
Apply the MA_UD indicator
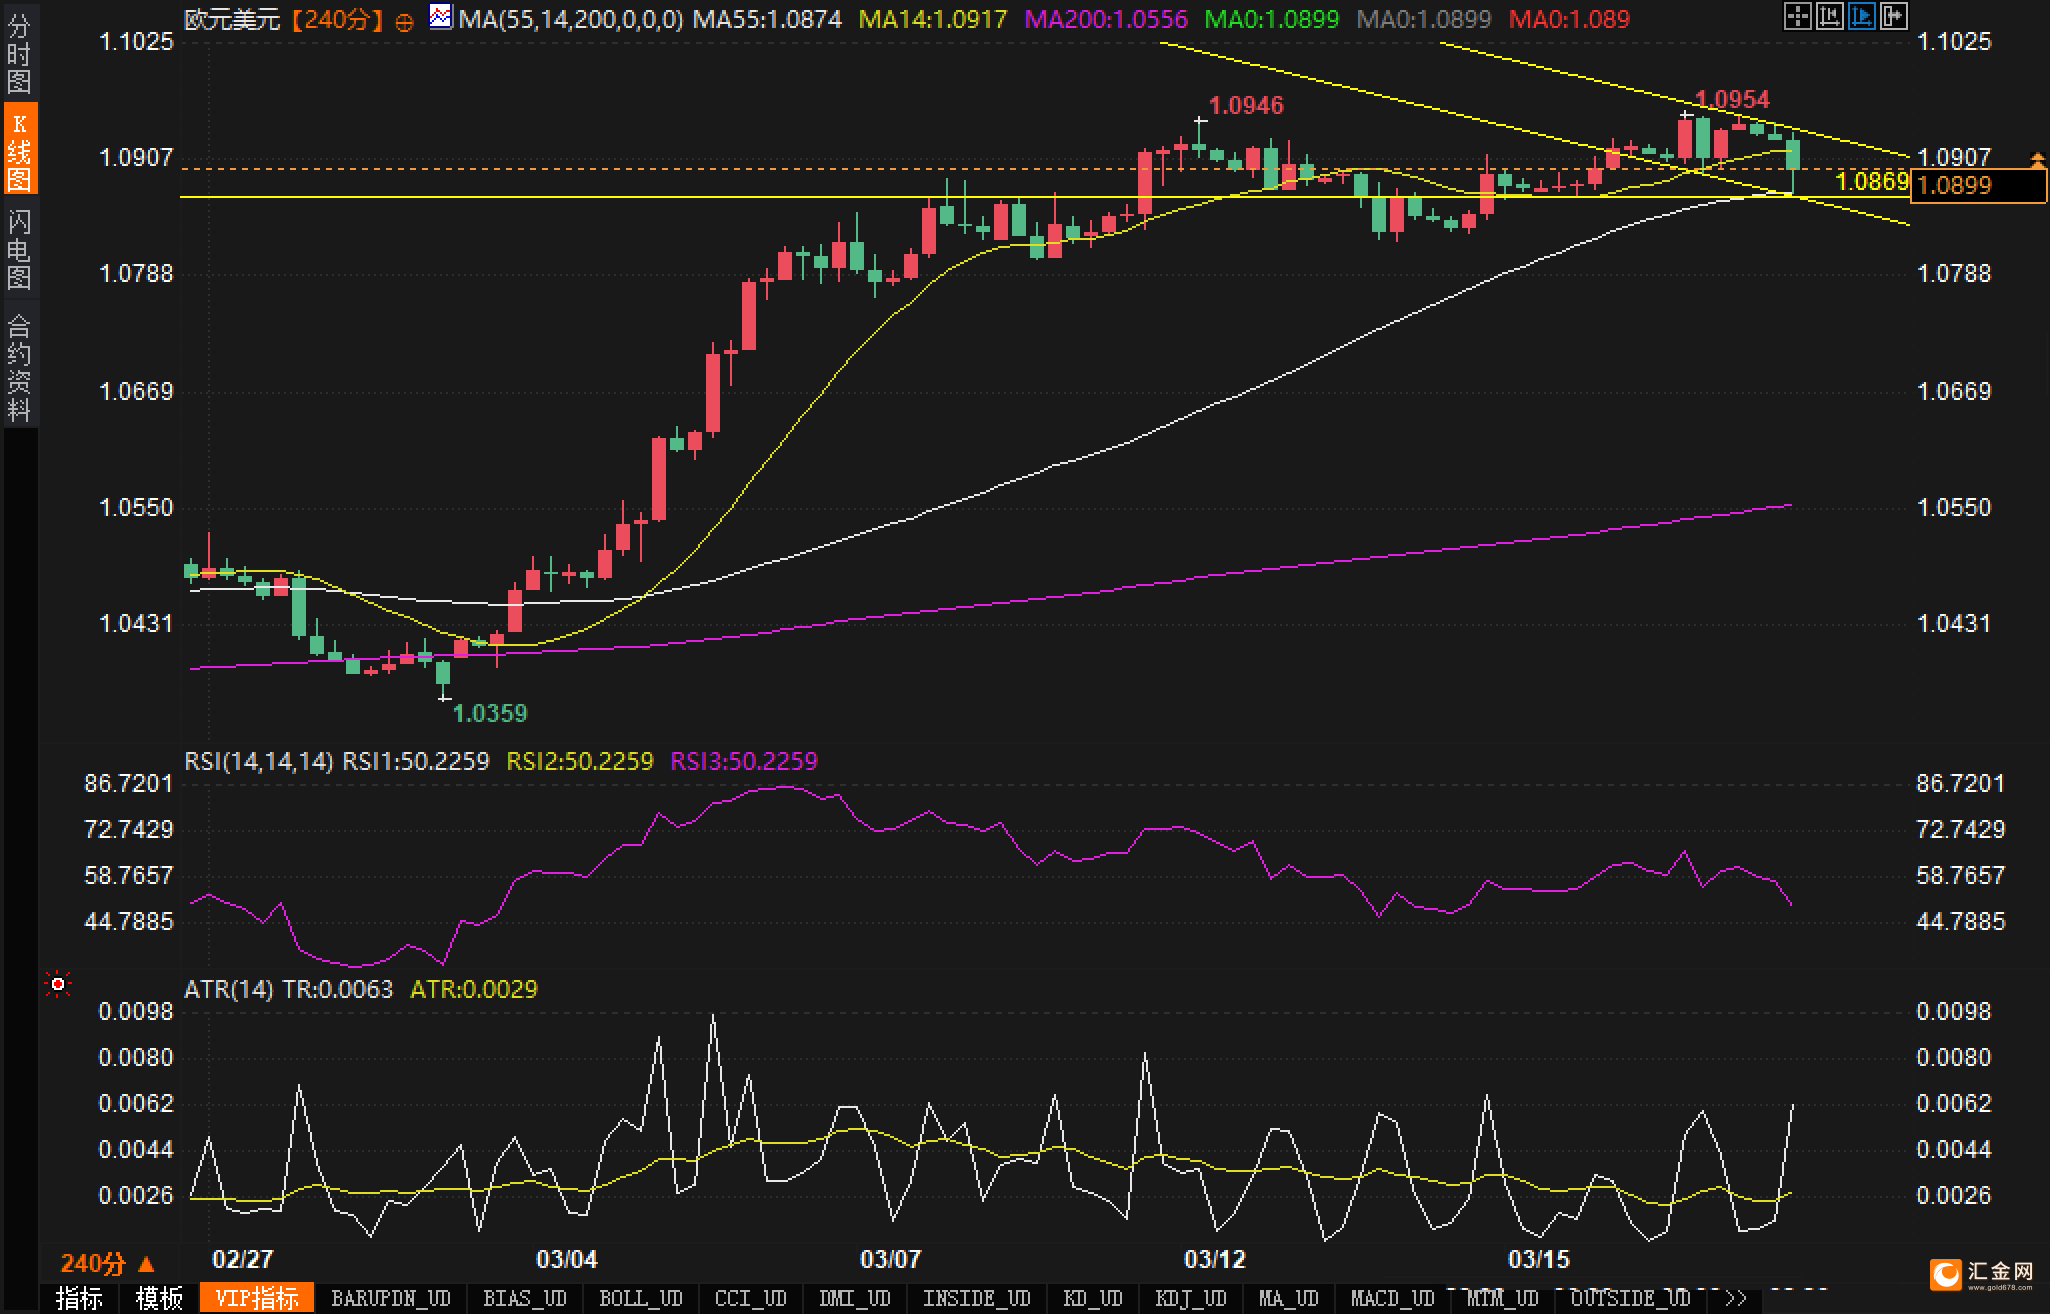[x=1288, y=1299]
